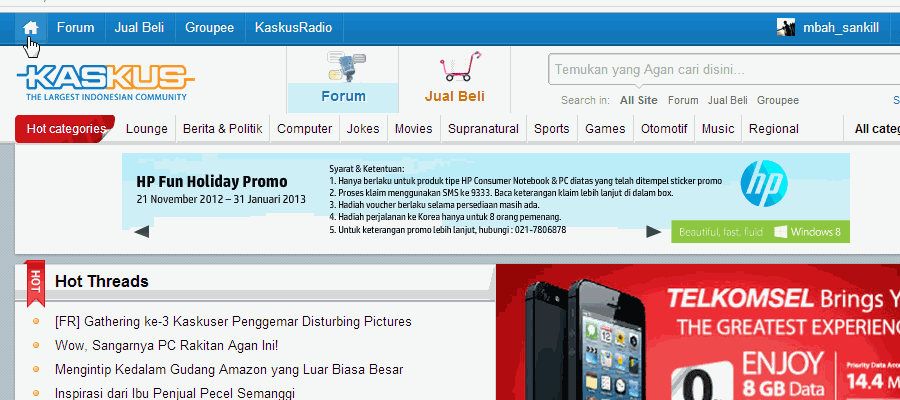Expand the All categories menu
This screenshot has height=400, width=900.
(x=876, y=129)
